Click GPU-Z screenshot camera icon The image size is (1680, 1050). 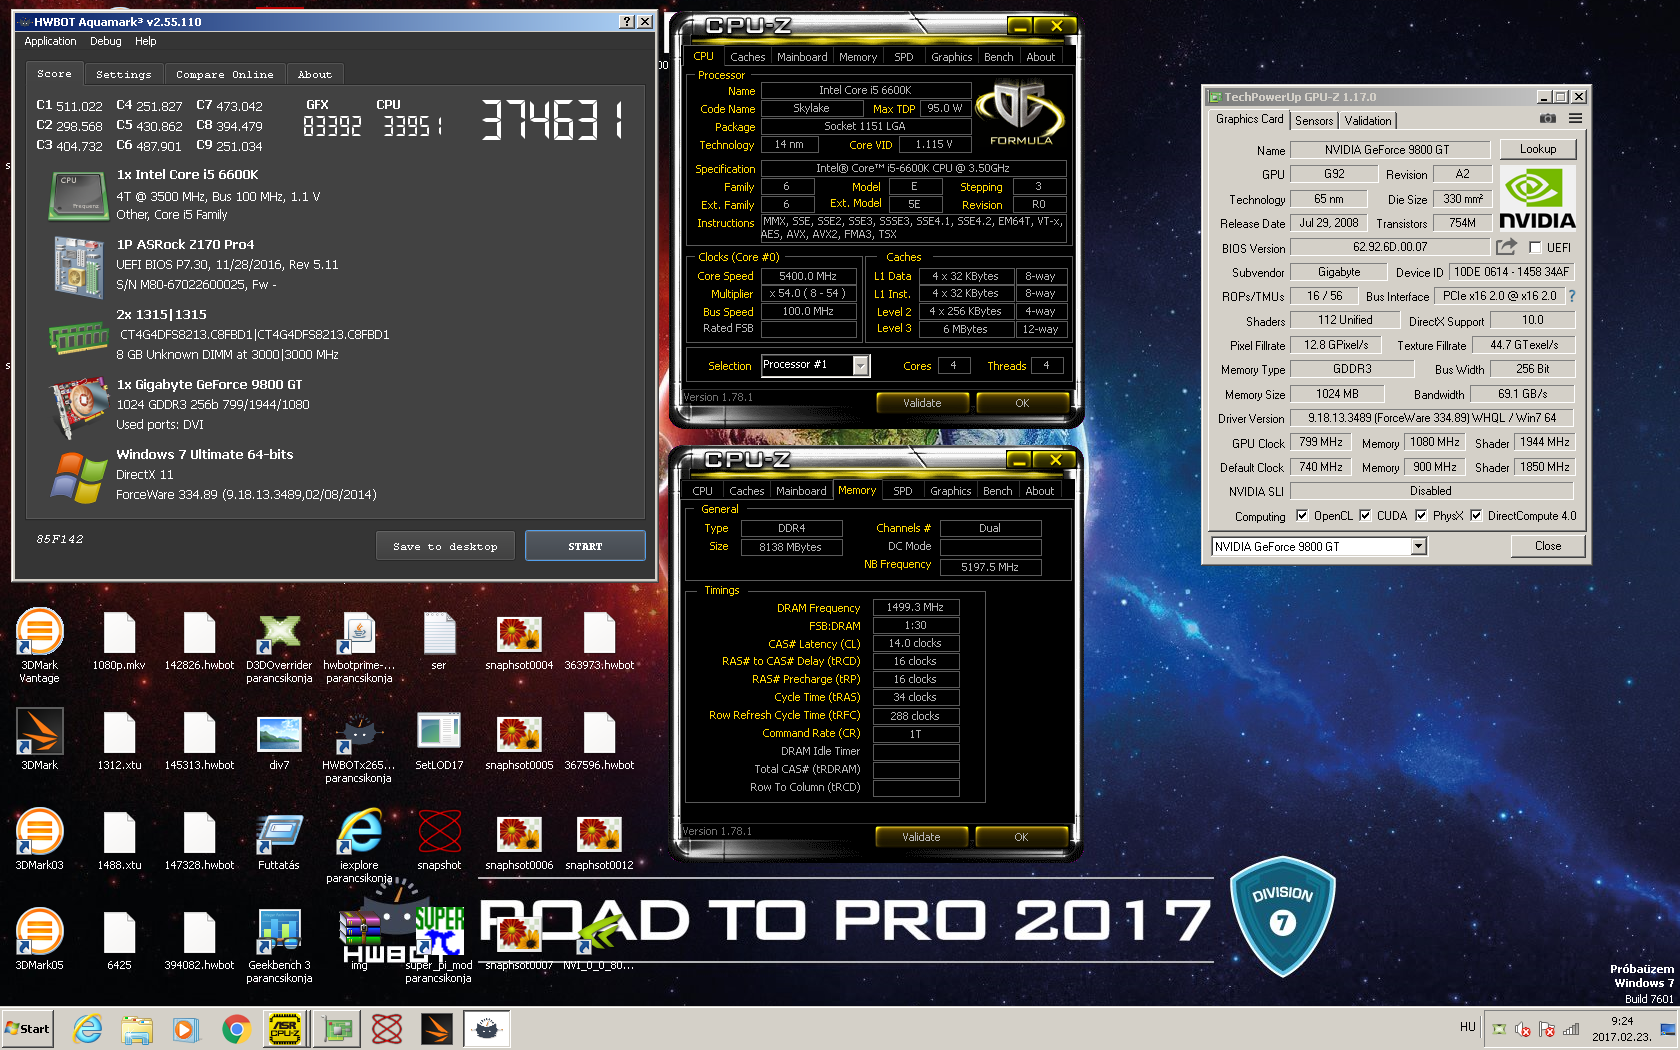click(1547, 119)
